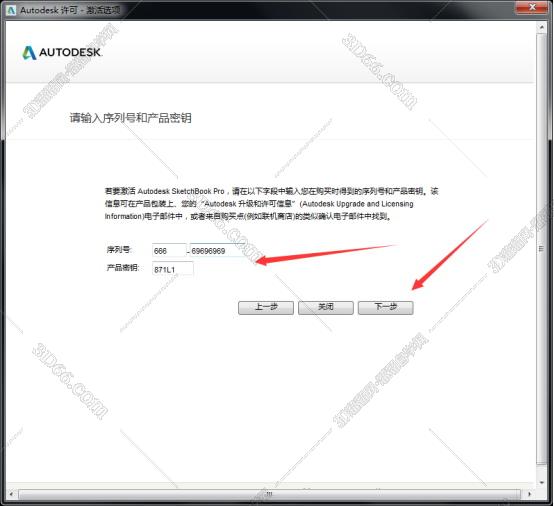Focus the serial number field containing 69696969
The image size is (554, 506).
click(x=218, y=251)
